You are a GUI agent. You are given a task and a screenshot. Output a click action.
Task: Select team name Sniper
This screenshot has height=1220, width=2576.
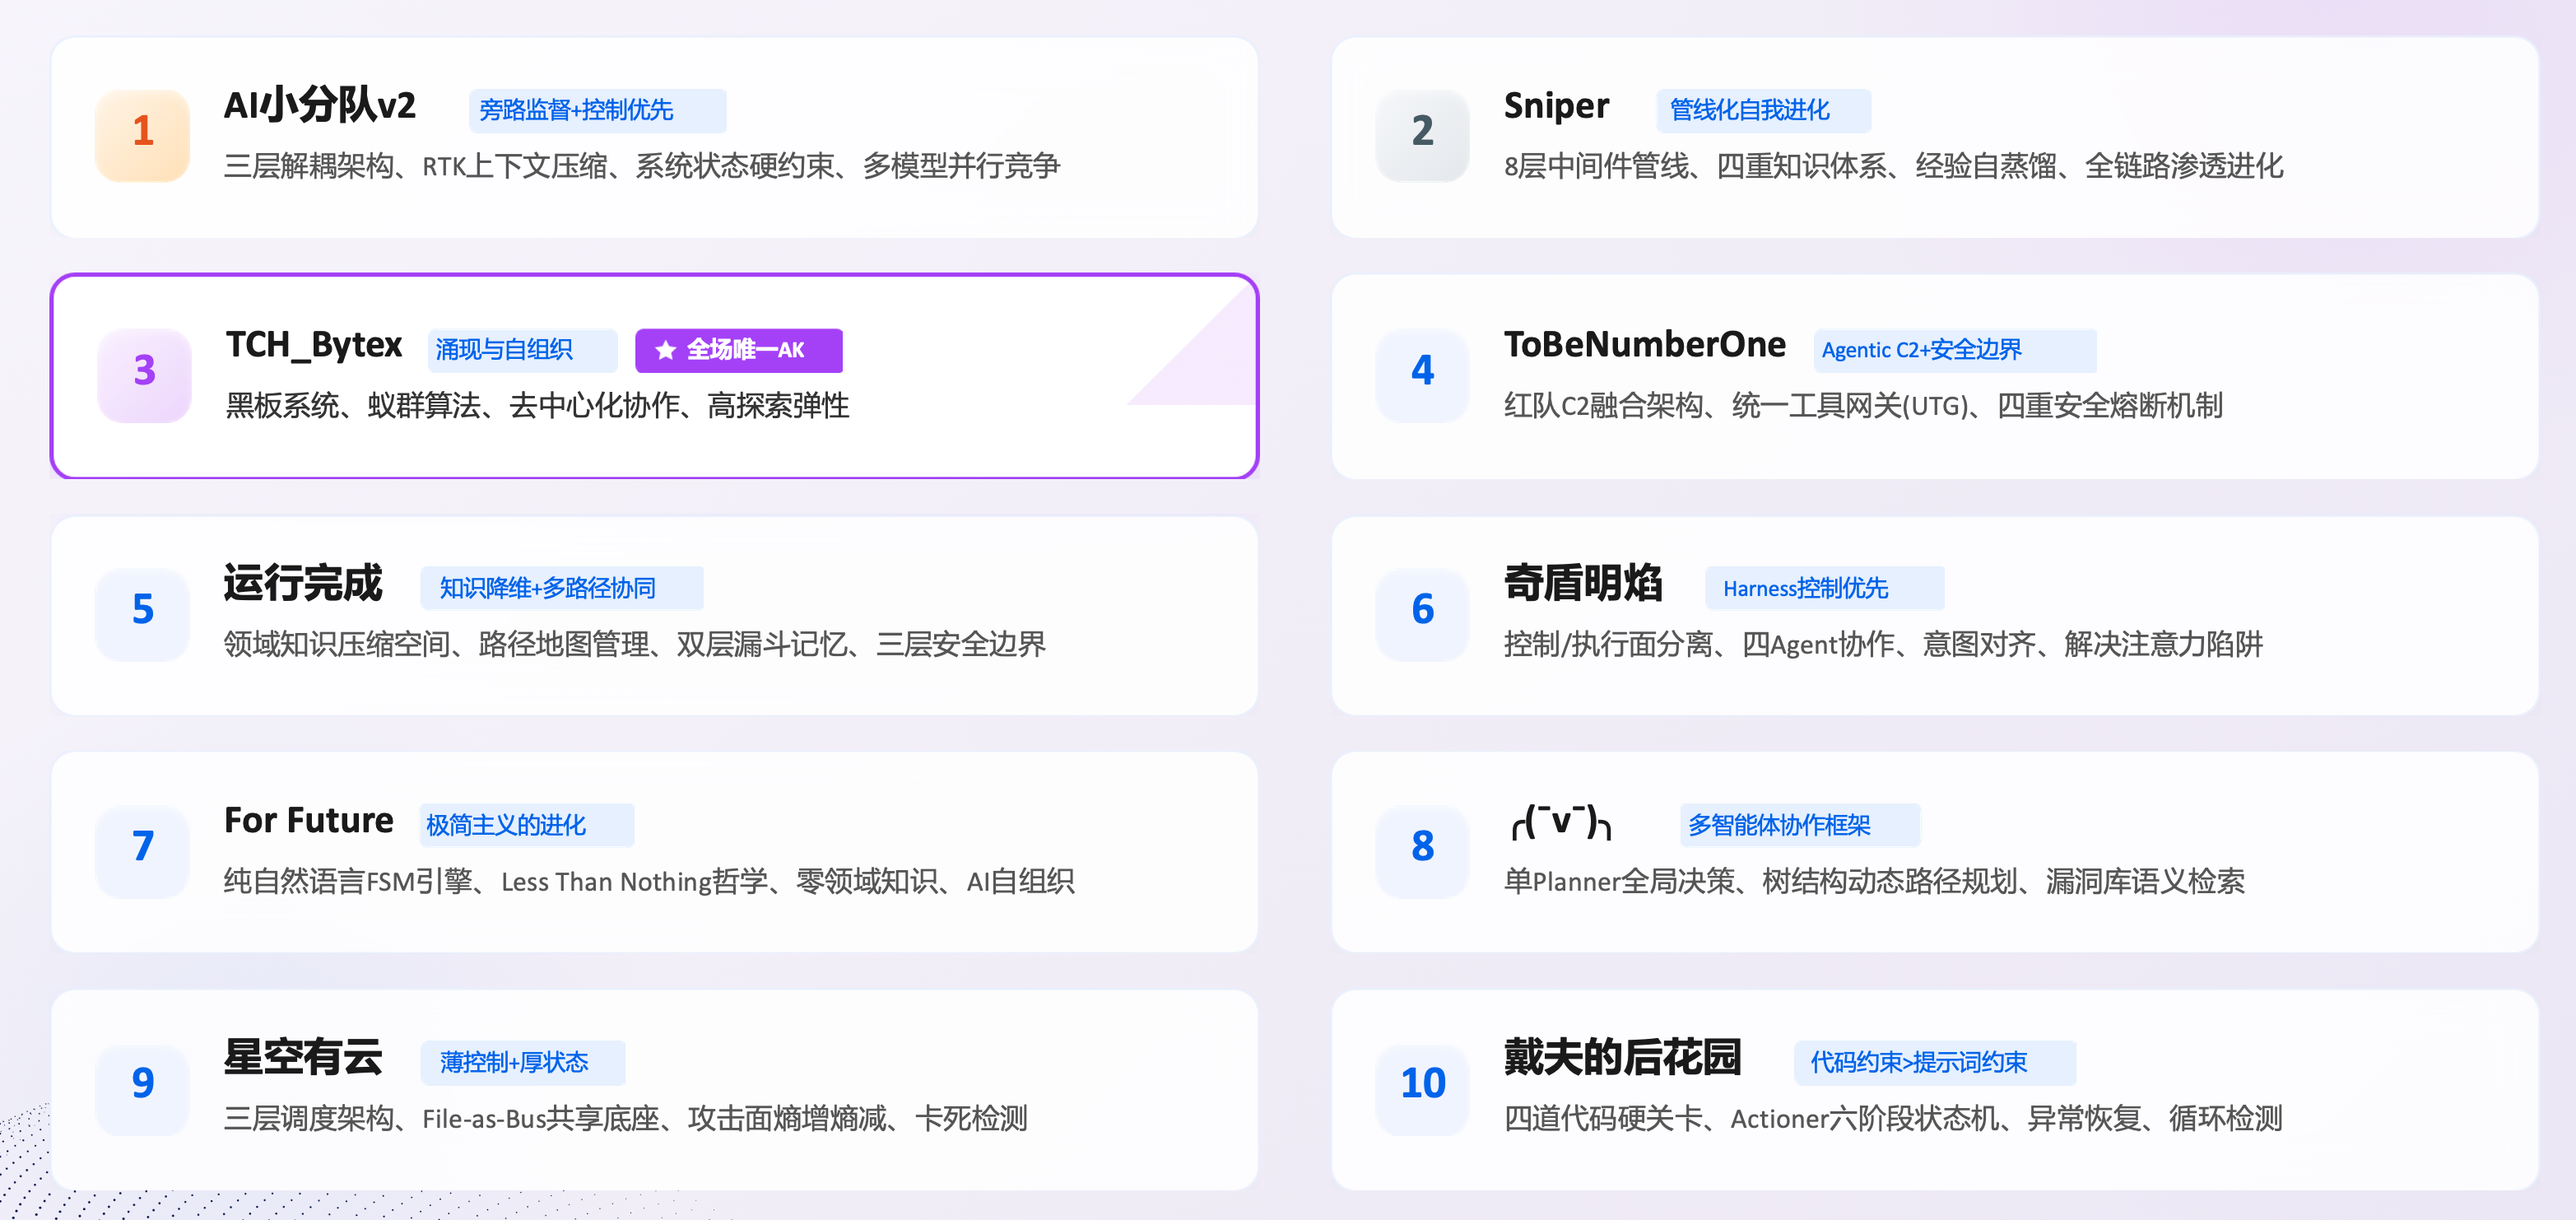pyautogui.click(x=1557, y=106)
